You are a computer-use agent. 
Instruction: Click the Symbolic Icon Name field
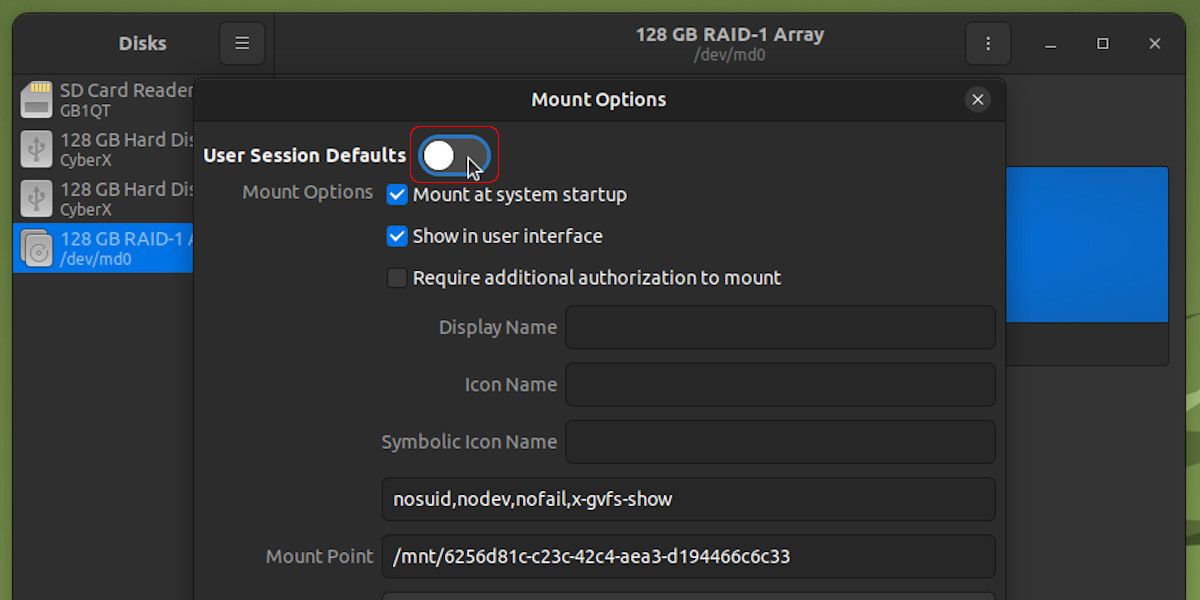(780, 442)
